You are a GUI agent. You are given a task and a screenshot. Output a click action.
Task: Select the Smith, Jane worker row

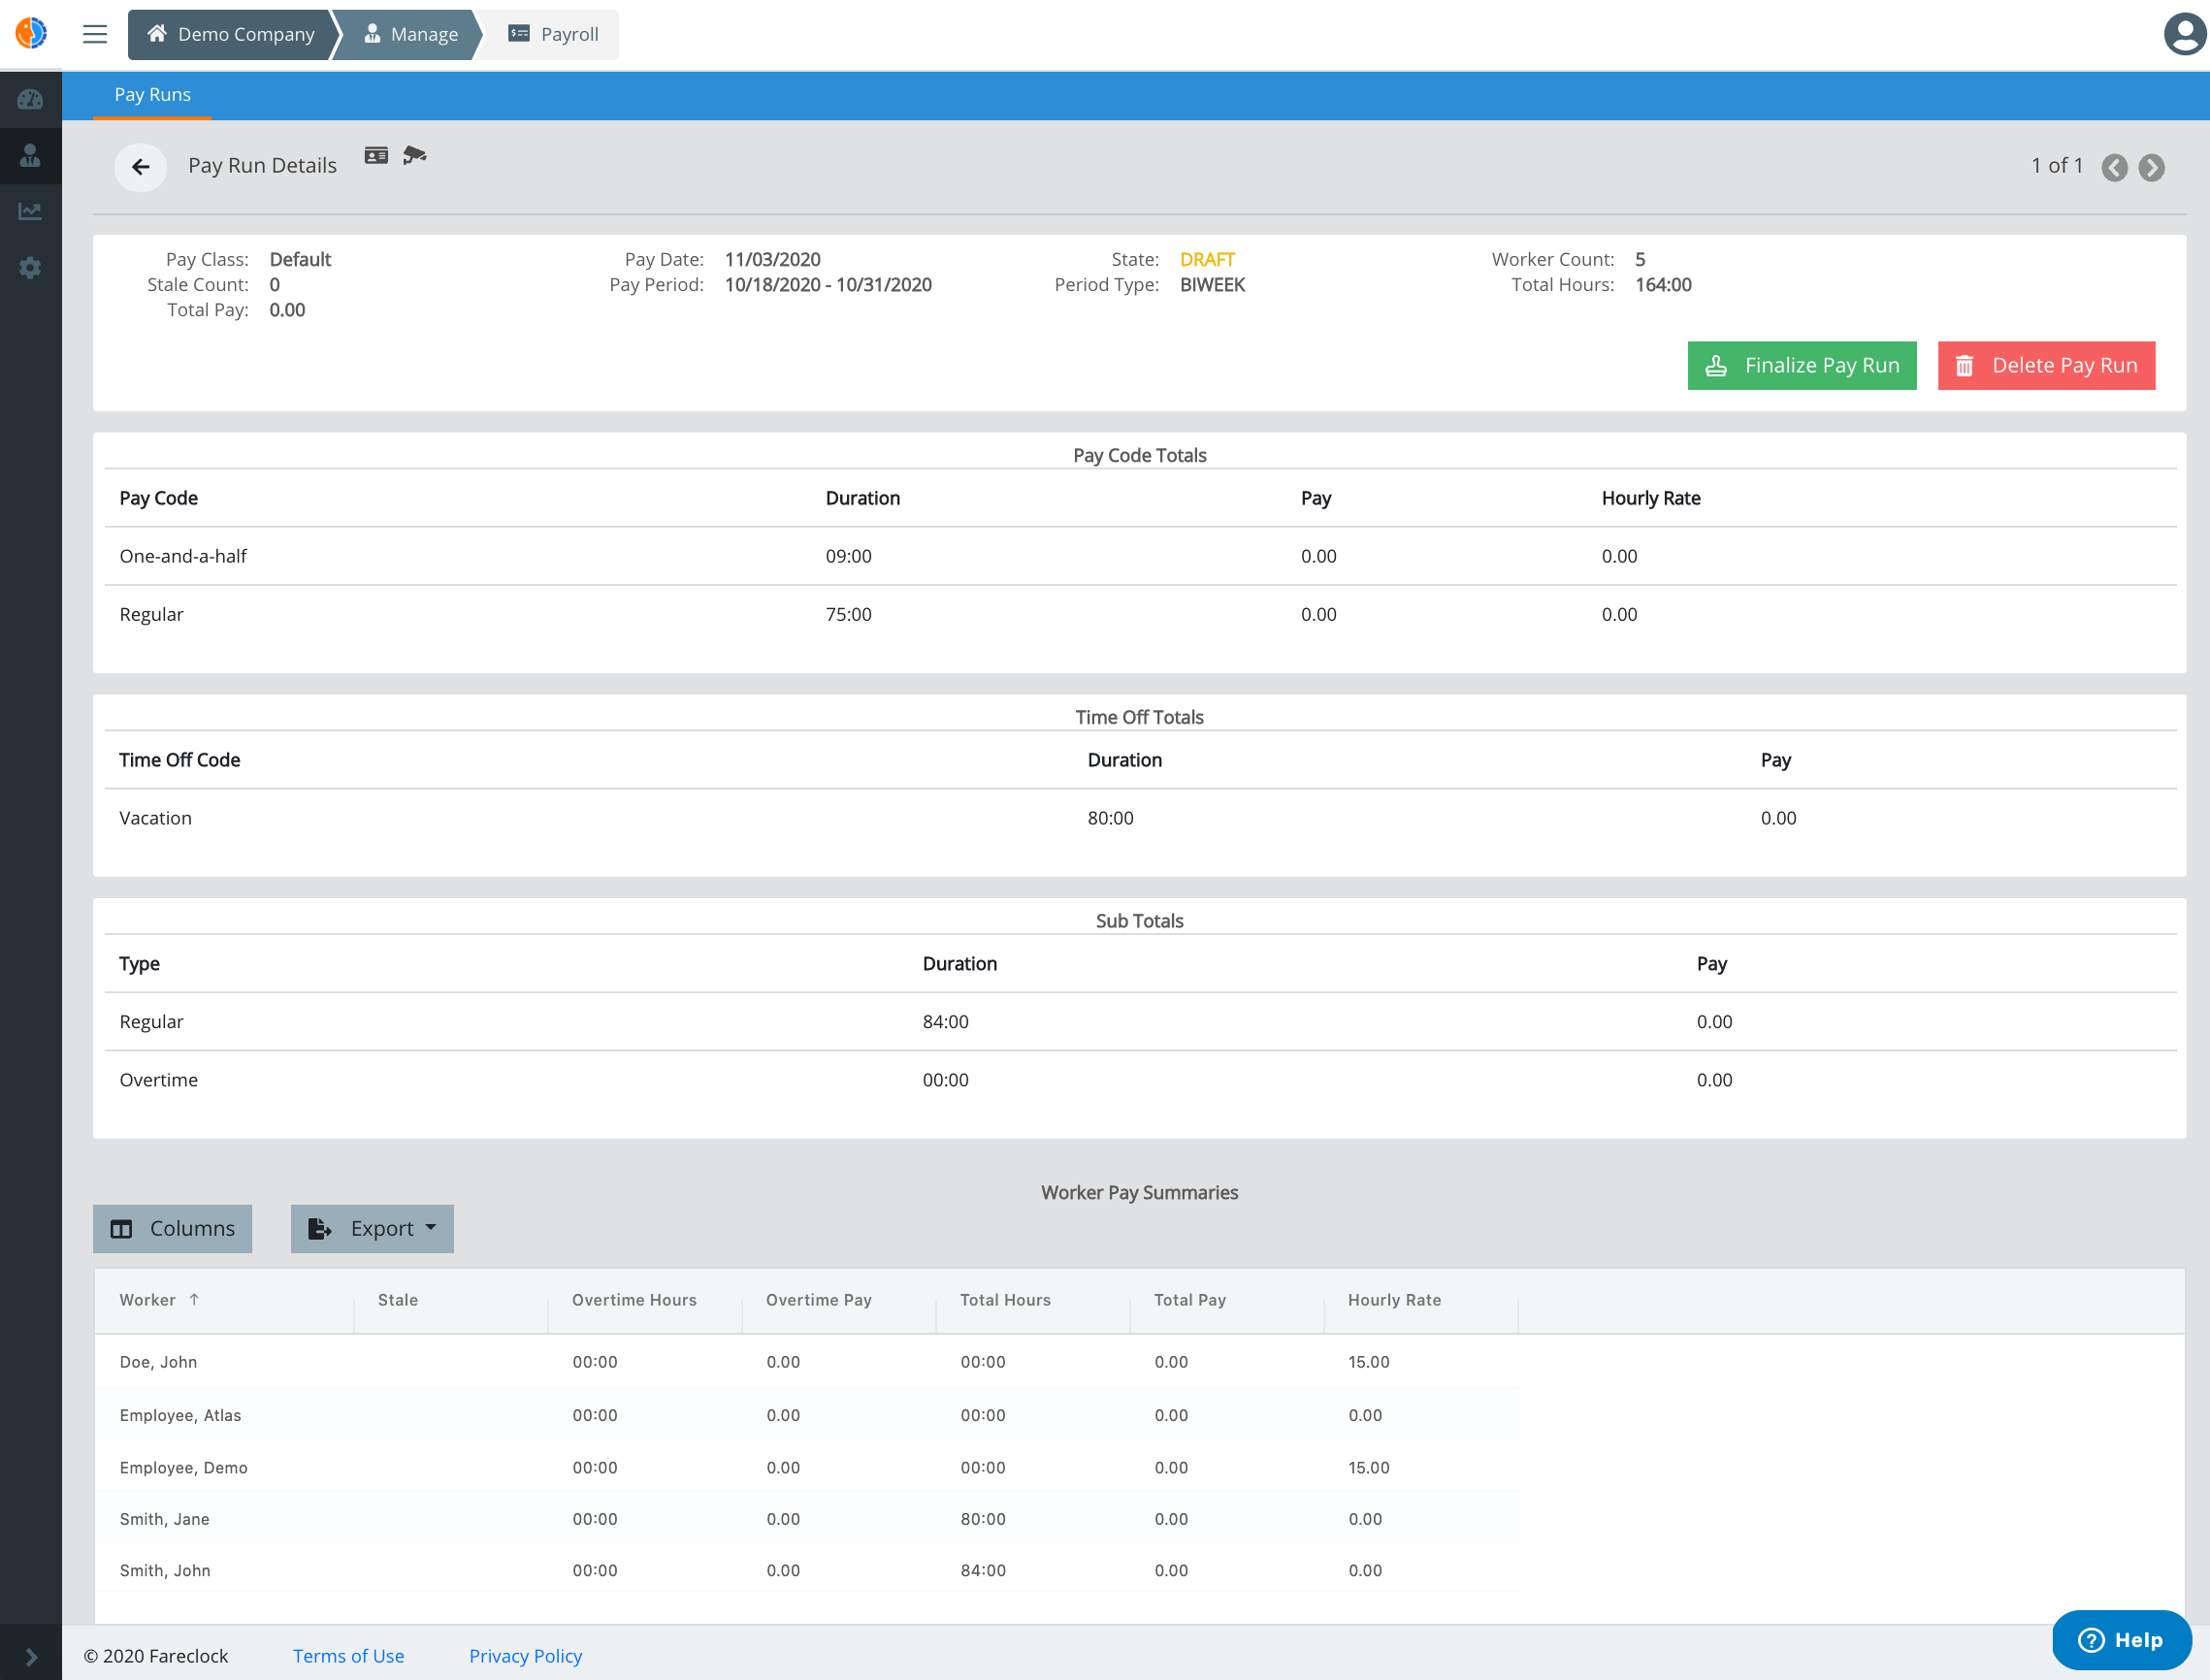[x=807, y=1518]
